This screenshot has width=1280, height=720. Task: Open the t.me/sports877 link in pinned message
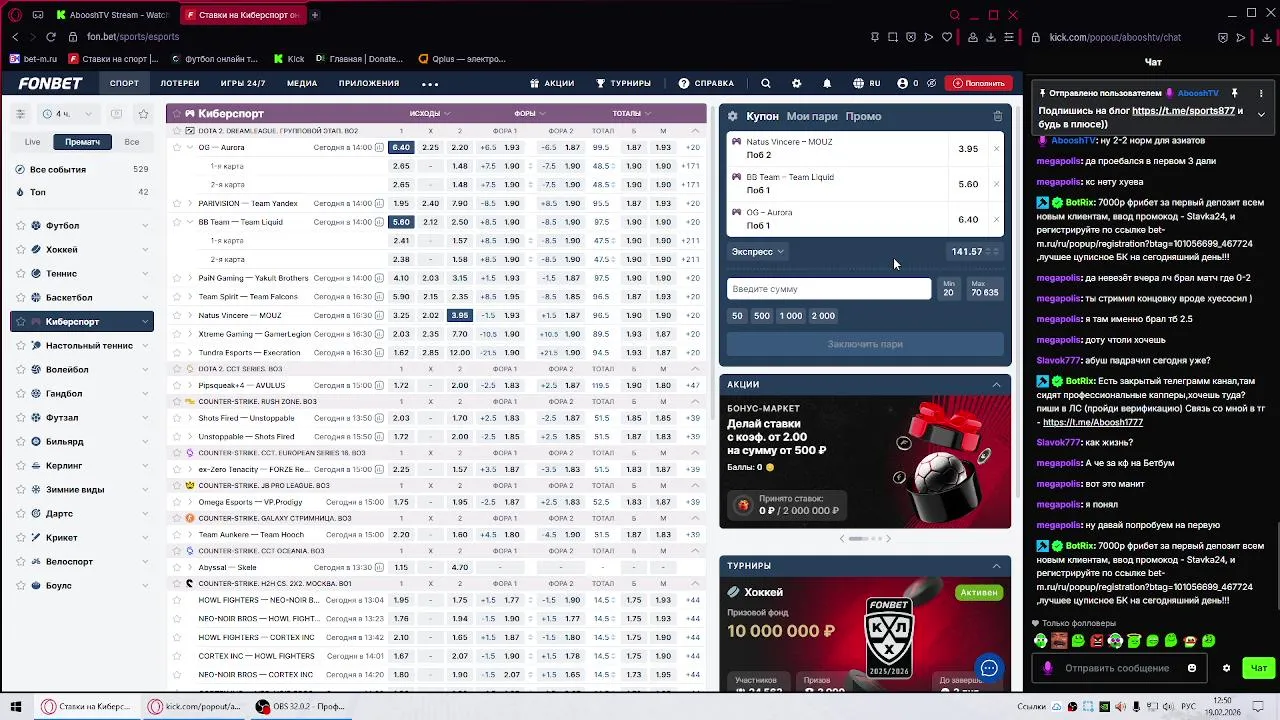click(1183, 111)
